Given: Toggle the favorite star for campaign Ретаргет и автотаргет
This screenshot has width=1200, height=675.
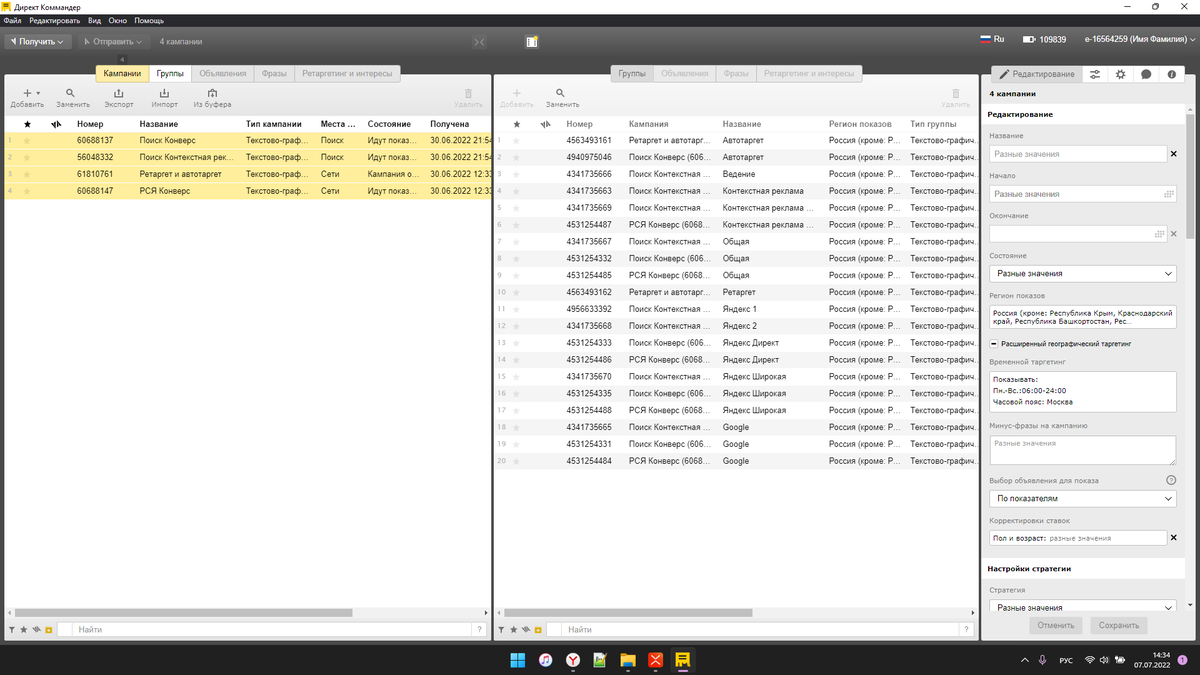Looking at the screenshot, I should [x=27, y=174].
